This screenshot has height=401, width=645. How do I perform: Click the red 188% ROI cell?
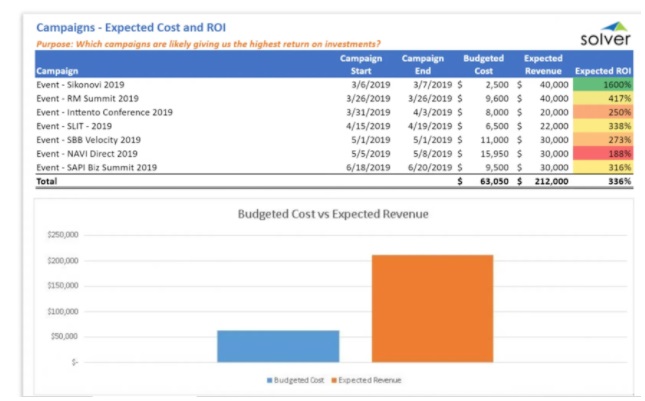tap(603, 154)
